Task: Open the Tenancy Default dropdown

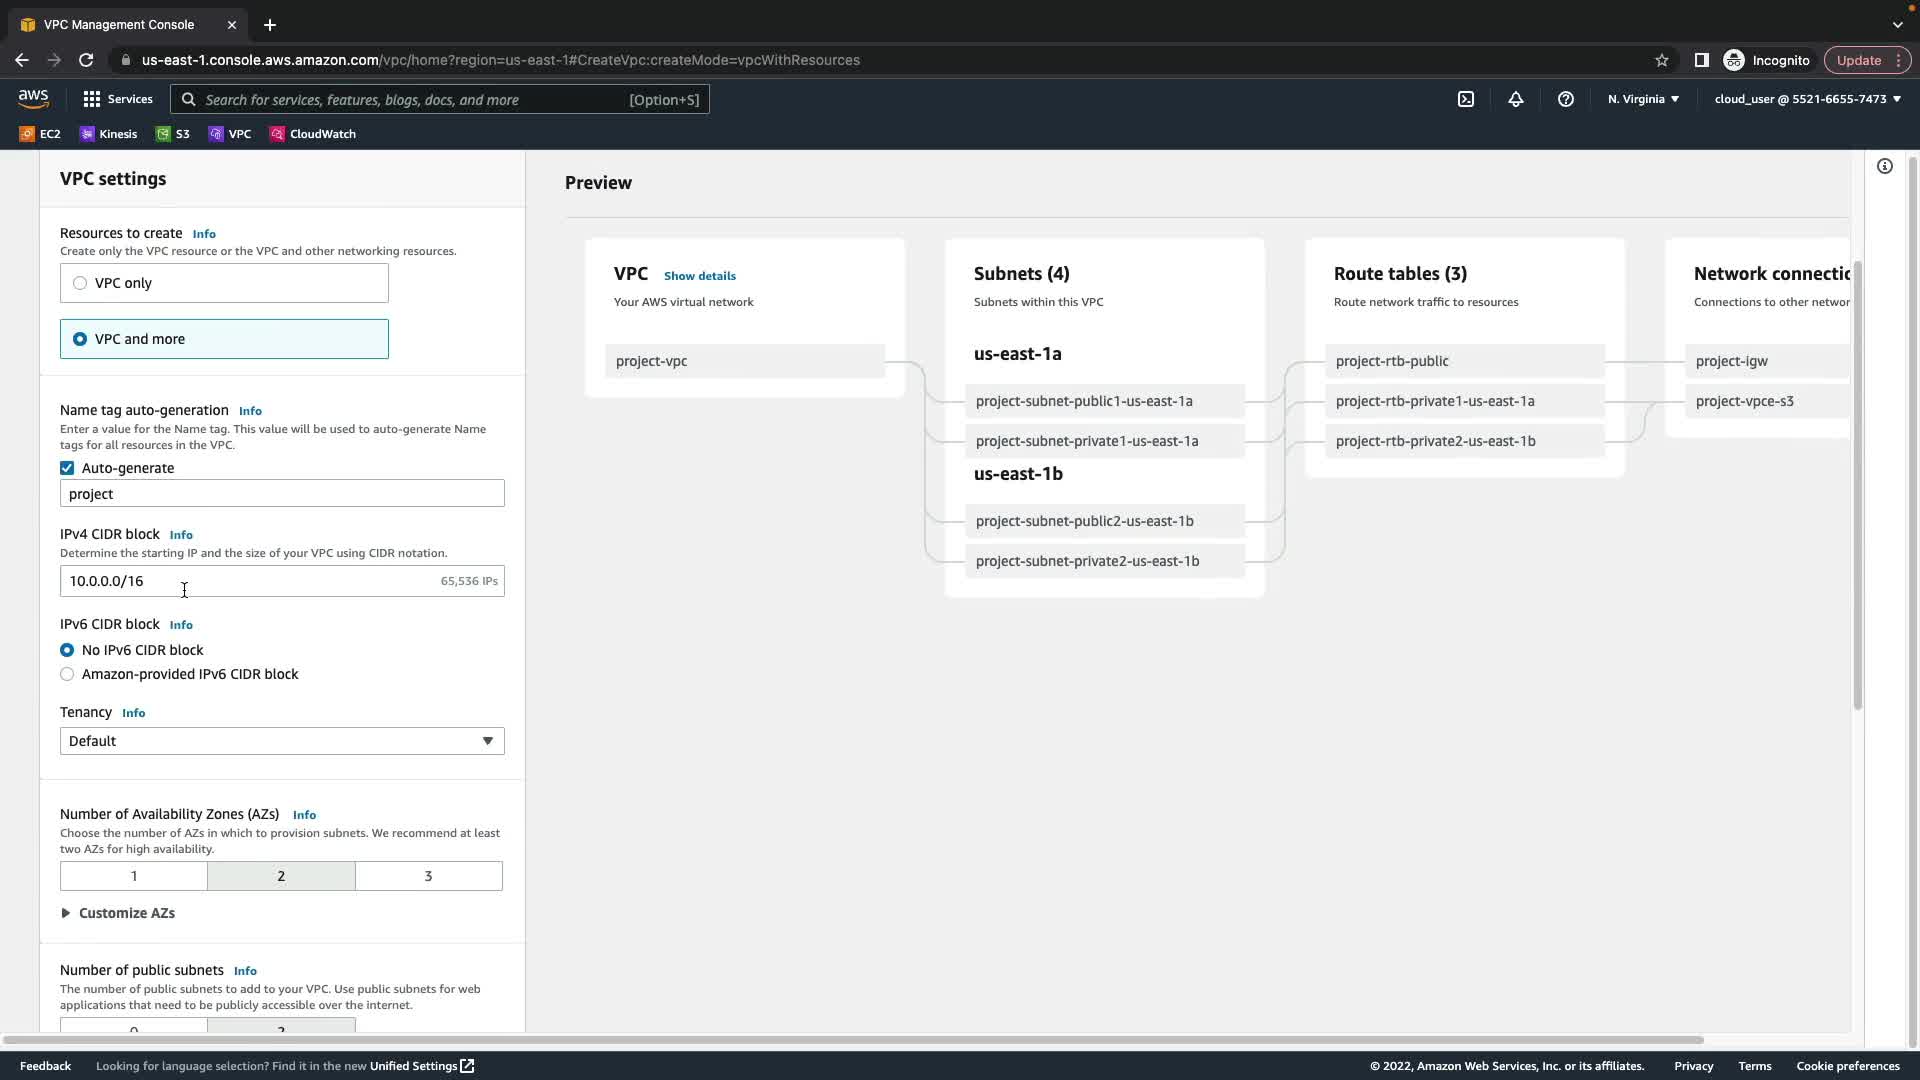Action: 282,741
